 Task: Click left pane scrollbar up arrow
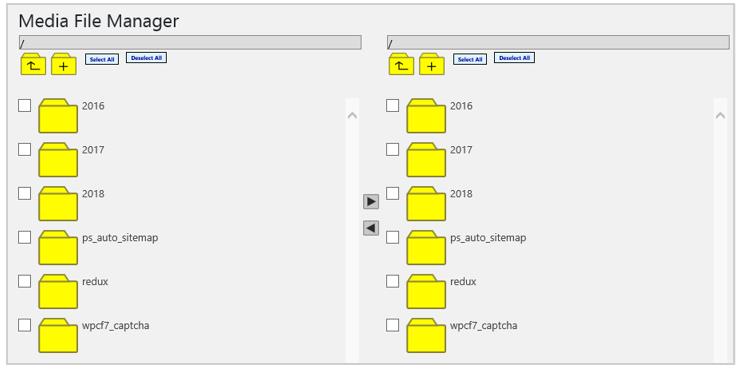point(353,116)
